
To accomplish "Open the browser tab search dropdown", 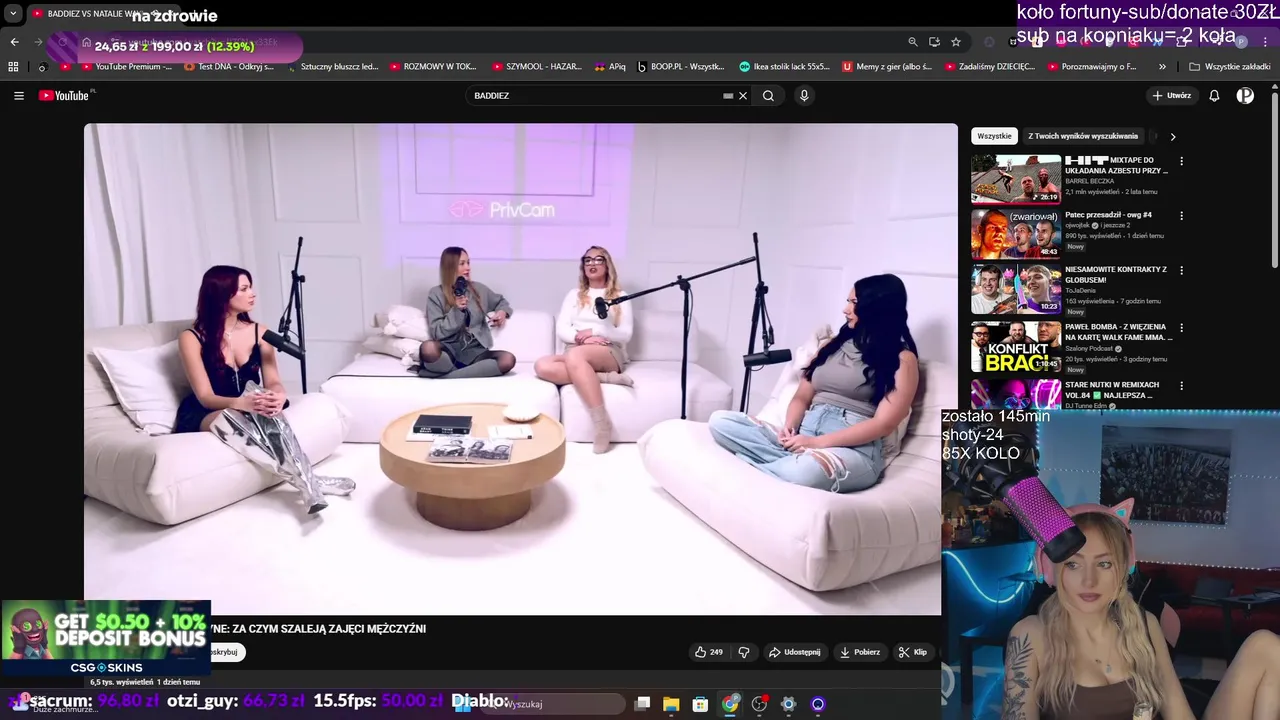I will point(13,14).
